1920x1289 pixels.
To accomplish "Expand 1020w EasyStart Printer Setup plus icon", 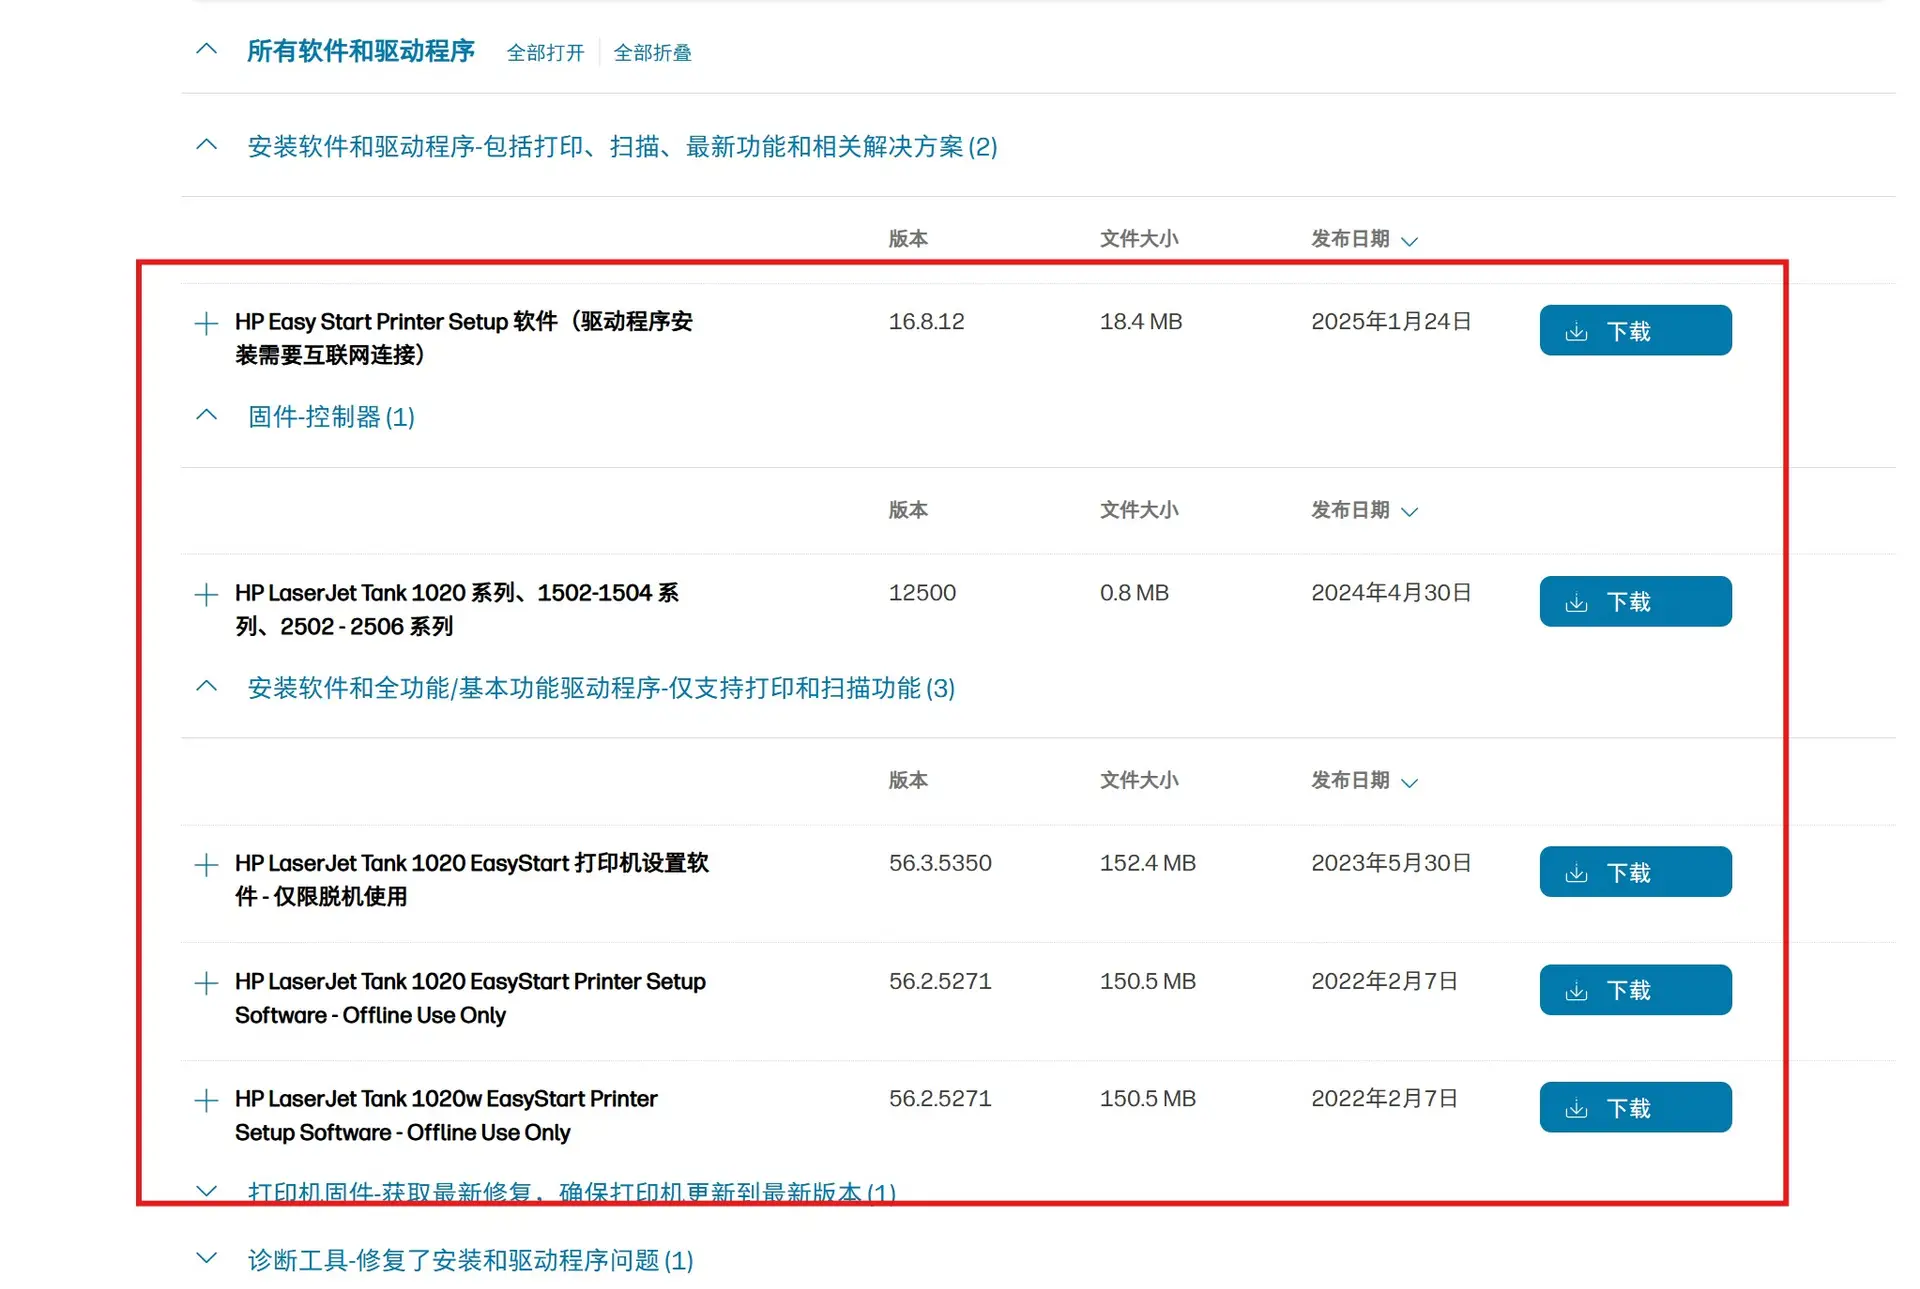I will point(206,1100).
